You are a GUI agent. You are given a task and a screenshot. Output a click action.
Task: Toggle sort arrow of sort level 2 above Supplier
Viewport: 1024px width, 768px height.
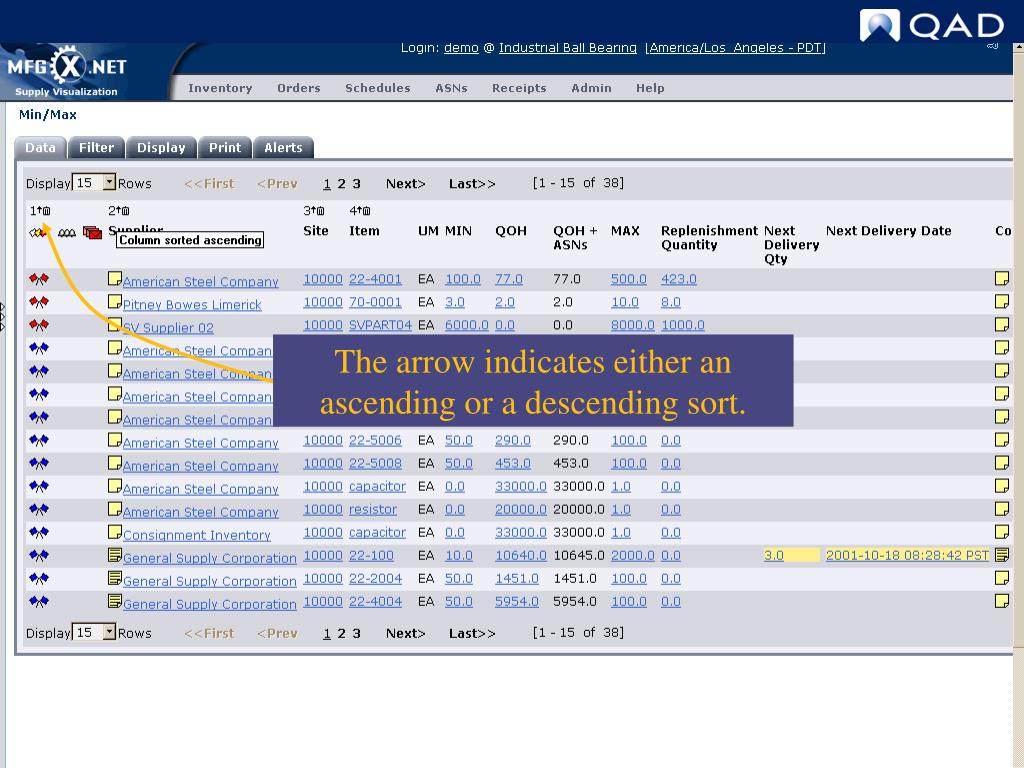tap(118, 210)
